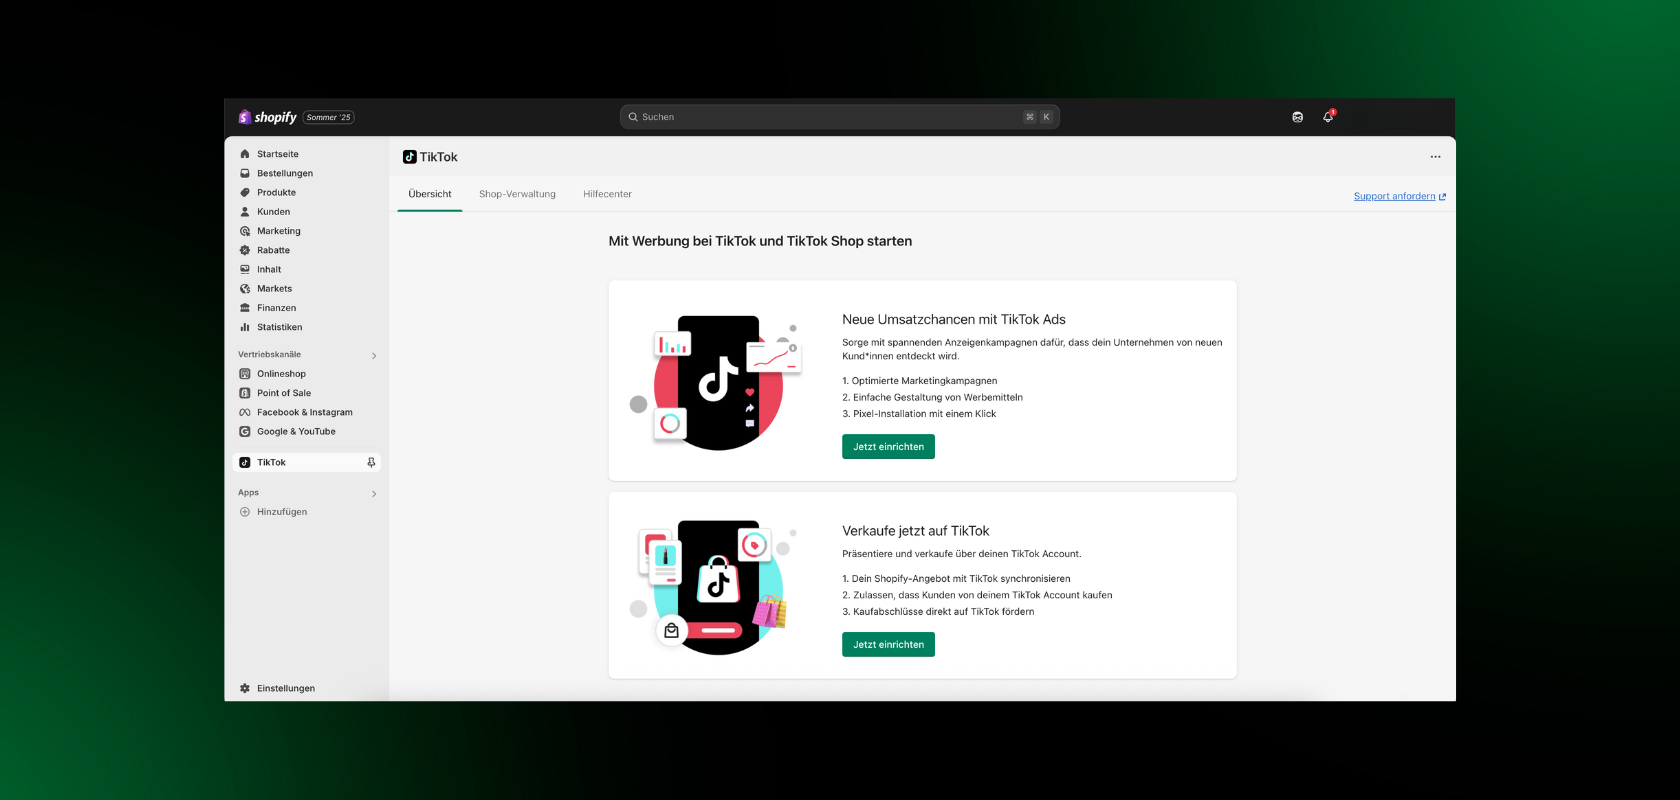Click the Shopify logo in top bar
1680x800 pixels.
click(267, 117)
